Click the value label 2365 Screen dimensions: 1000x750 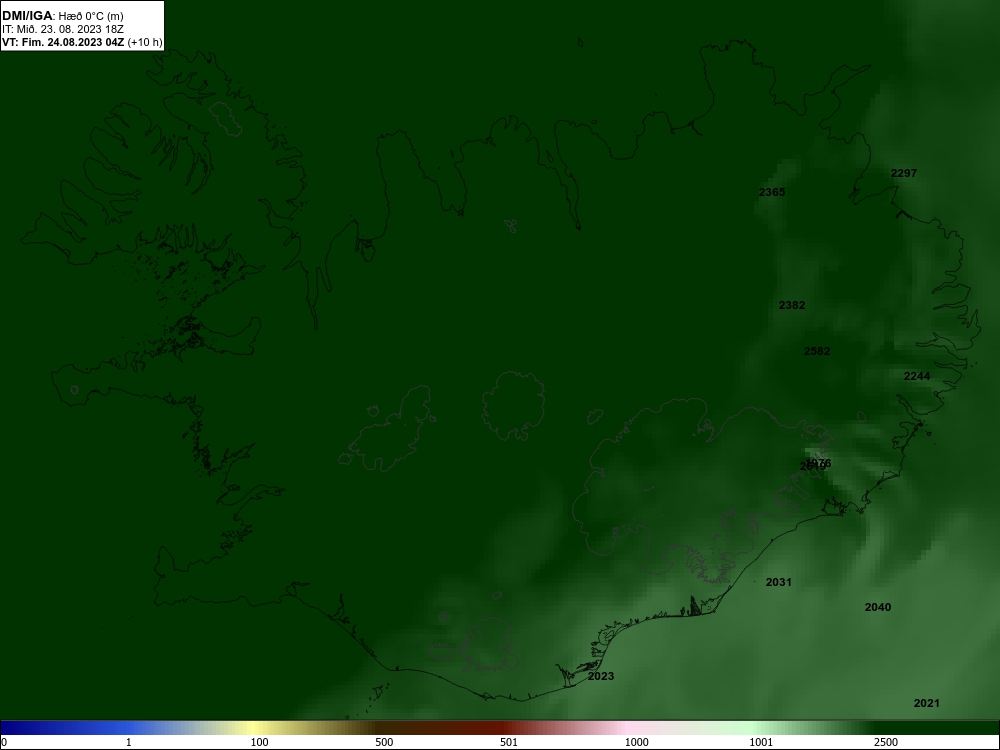tap(772, 192)
